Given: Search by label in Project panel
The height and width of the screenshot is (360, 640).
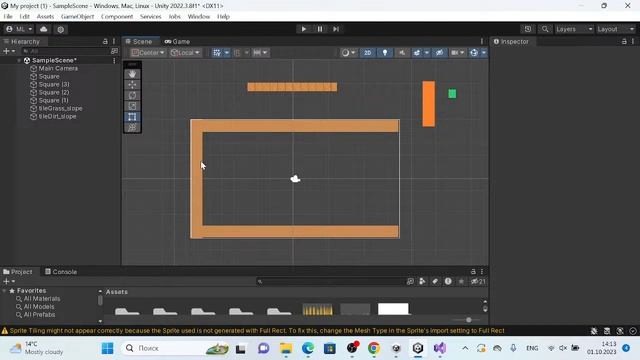Looking at the screenshot, I should coord(435,281).
